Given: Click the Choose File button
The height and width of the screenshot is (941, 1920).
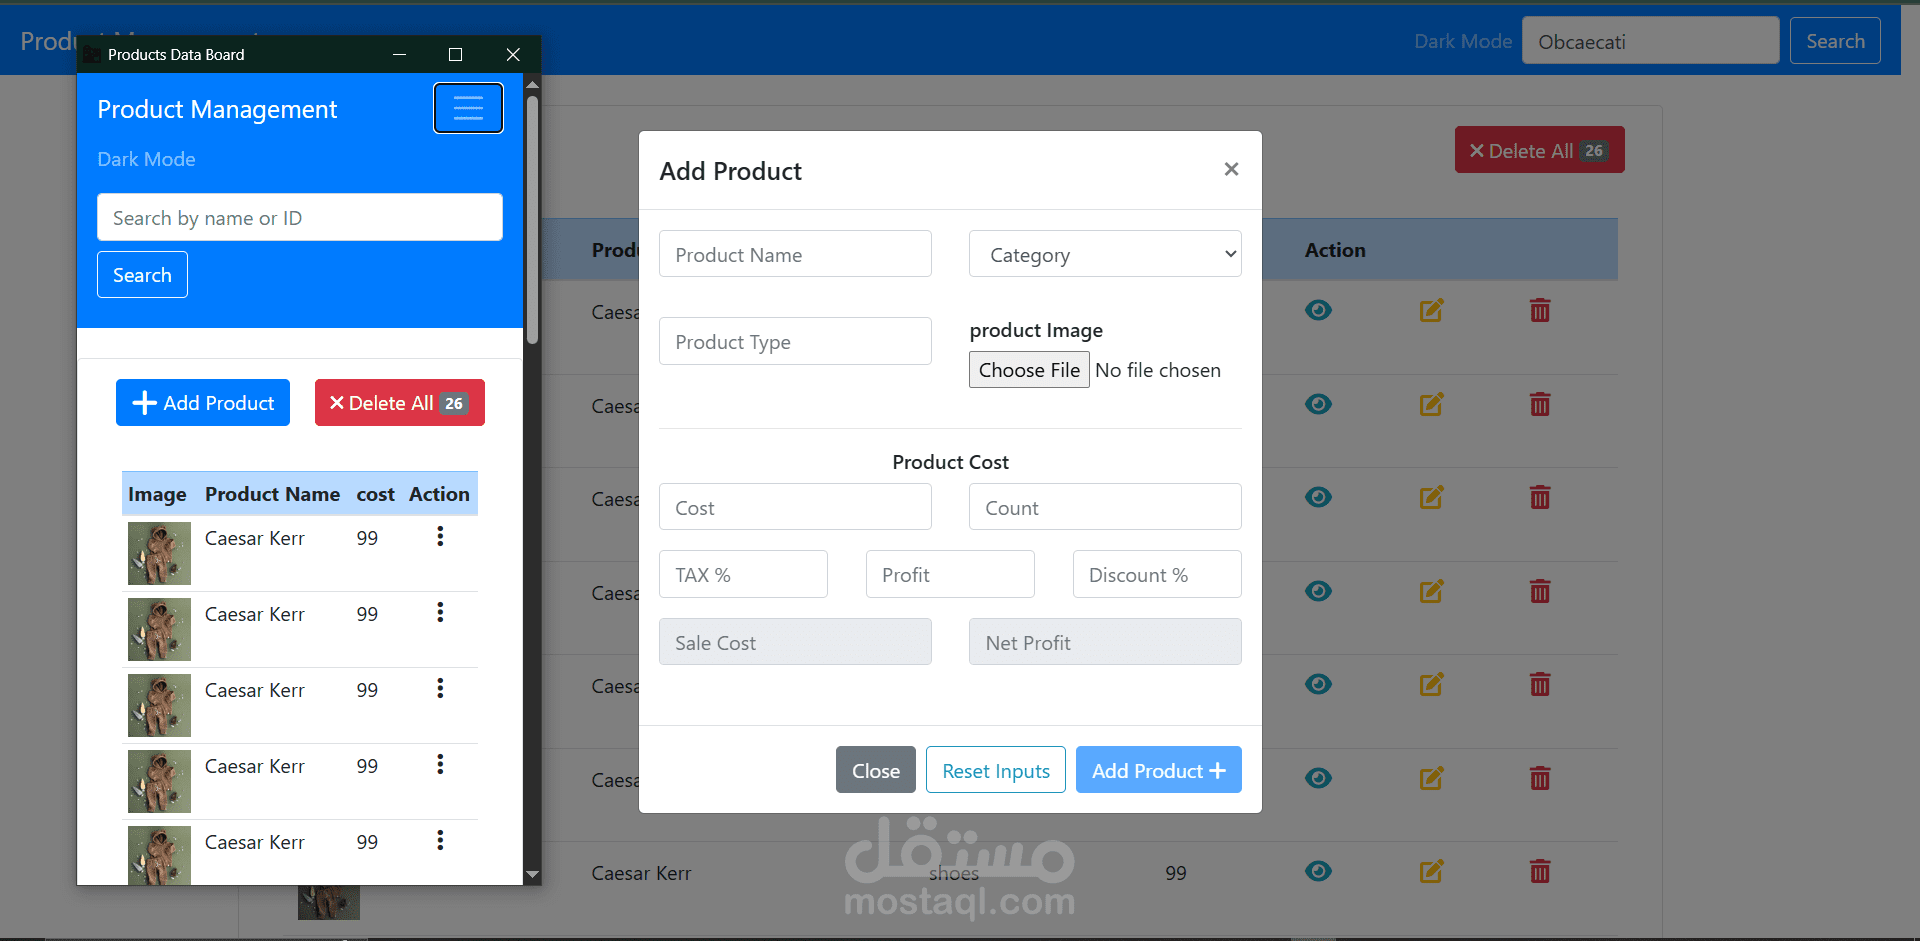Looking at the screenshot, I should tap(1029, 370).
